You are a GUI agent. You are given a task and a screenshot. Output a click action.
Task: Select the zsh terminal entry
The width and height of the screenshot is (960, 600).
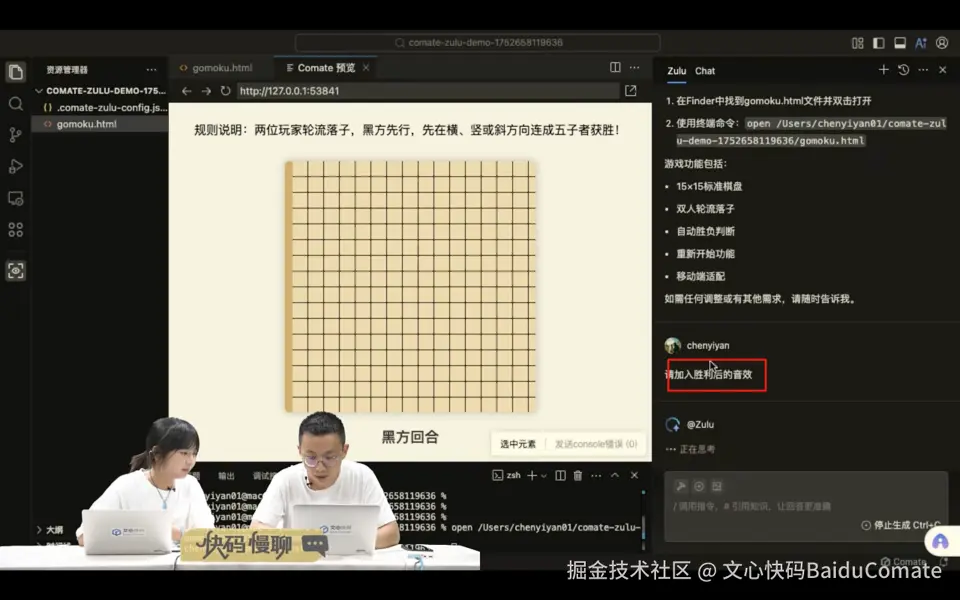coord(507,476)
